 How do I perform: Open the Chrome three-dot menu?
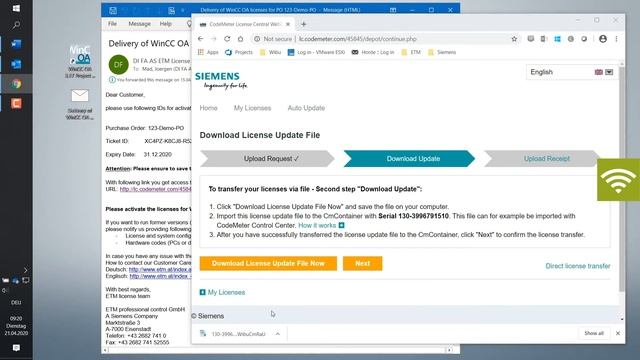pyautogui.click(x=616, y=39)
